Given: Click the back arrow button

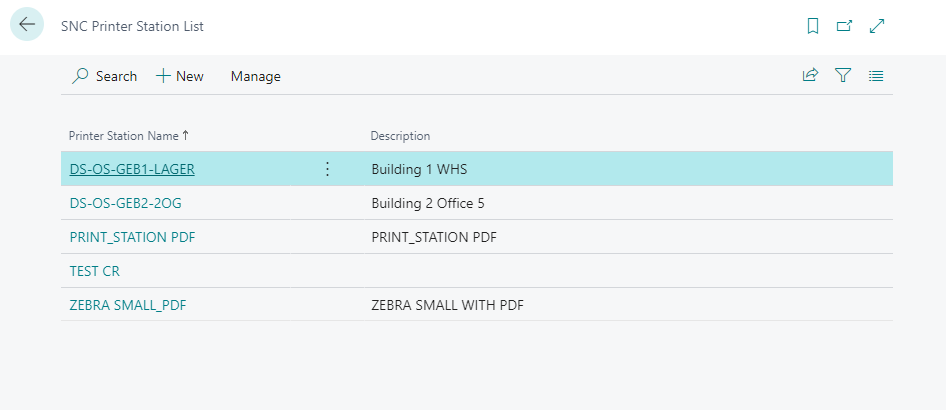Looking at the screenshot, I should pyautogui.click(x=27, y=25).
